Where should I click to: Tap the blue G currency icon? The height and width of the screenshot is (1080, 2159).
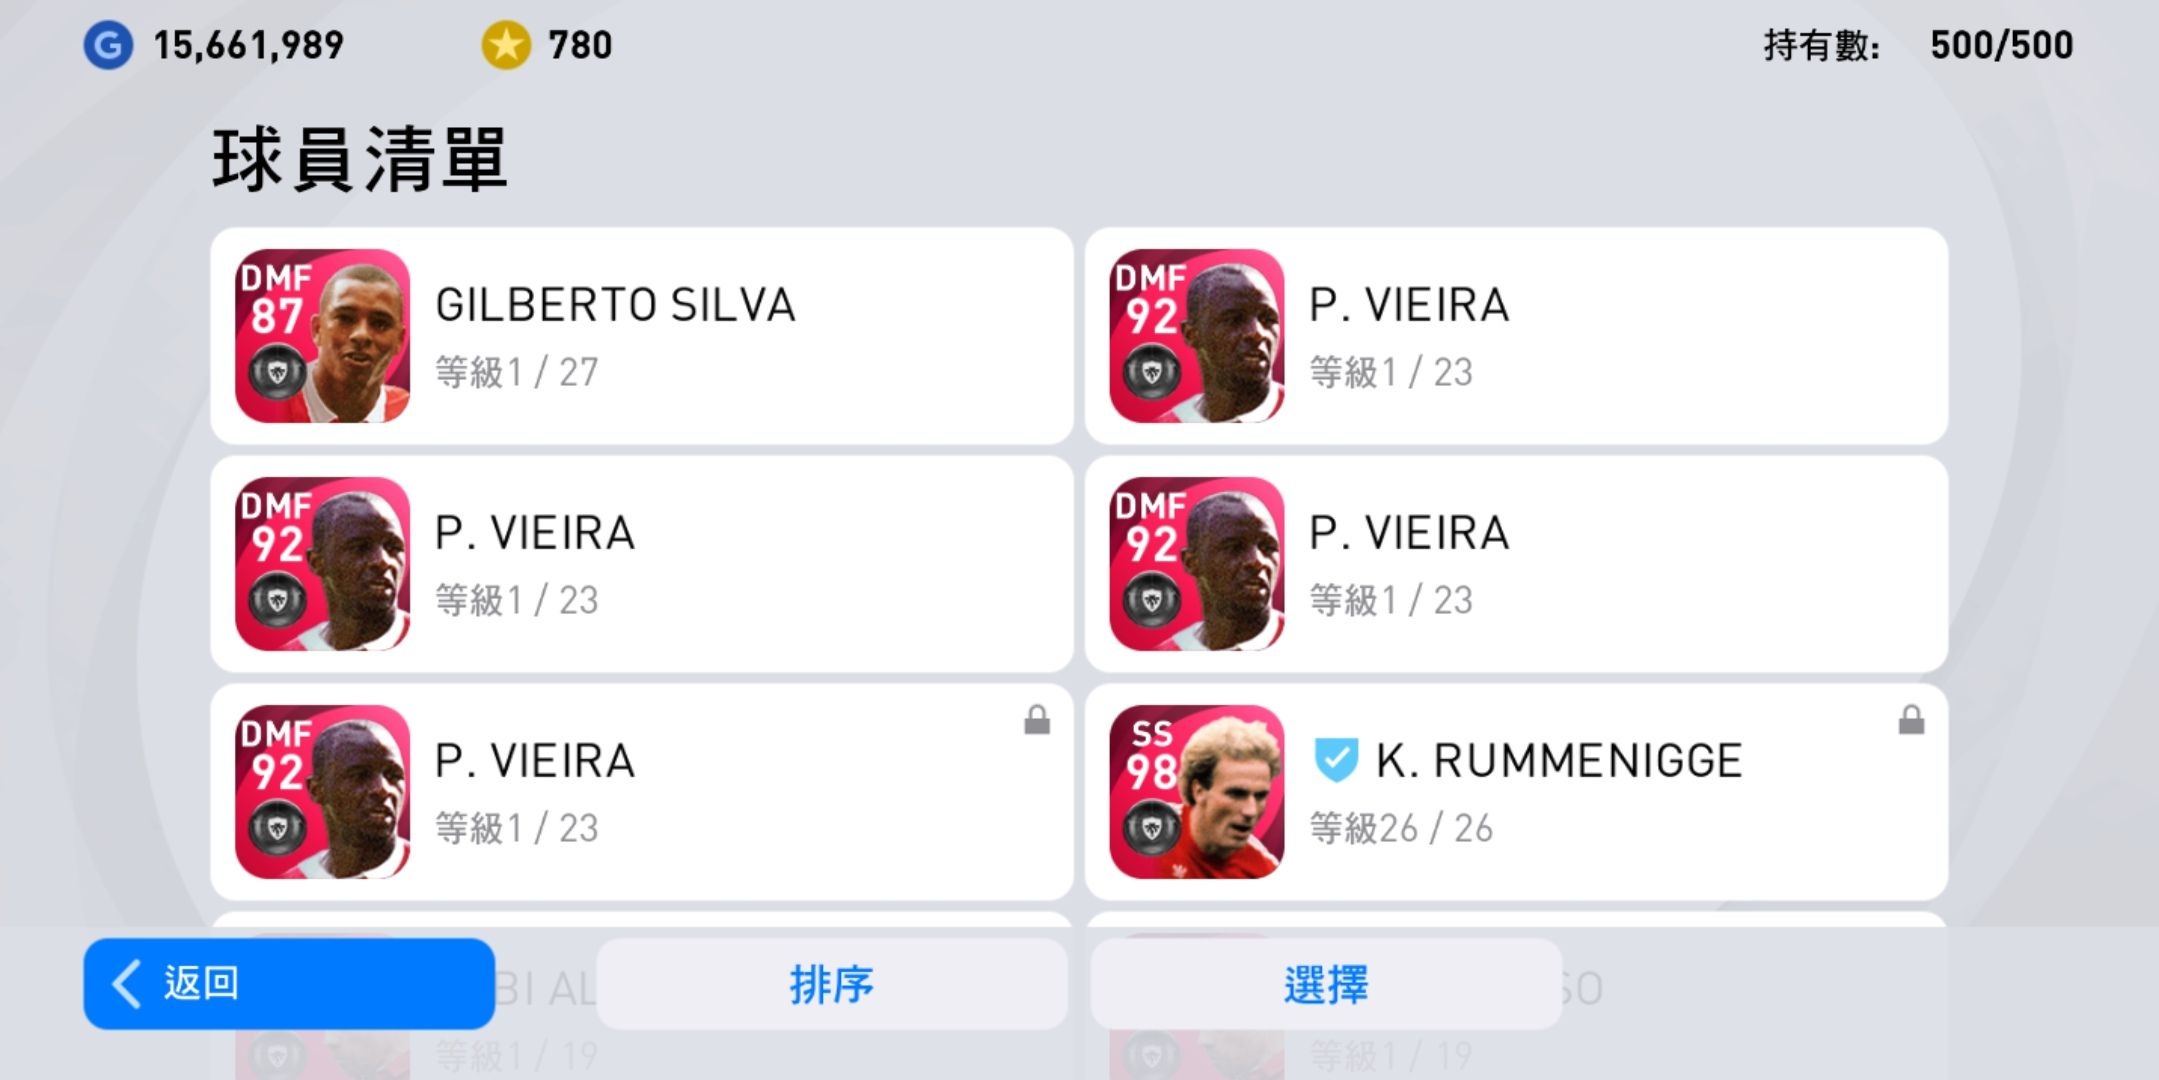pyautogui.click(x=108, y=45)
